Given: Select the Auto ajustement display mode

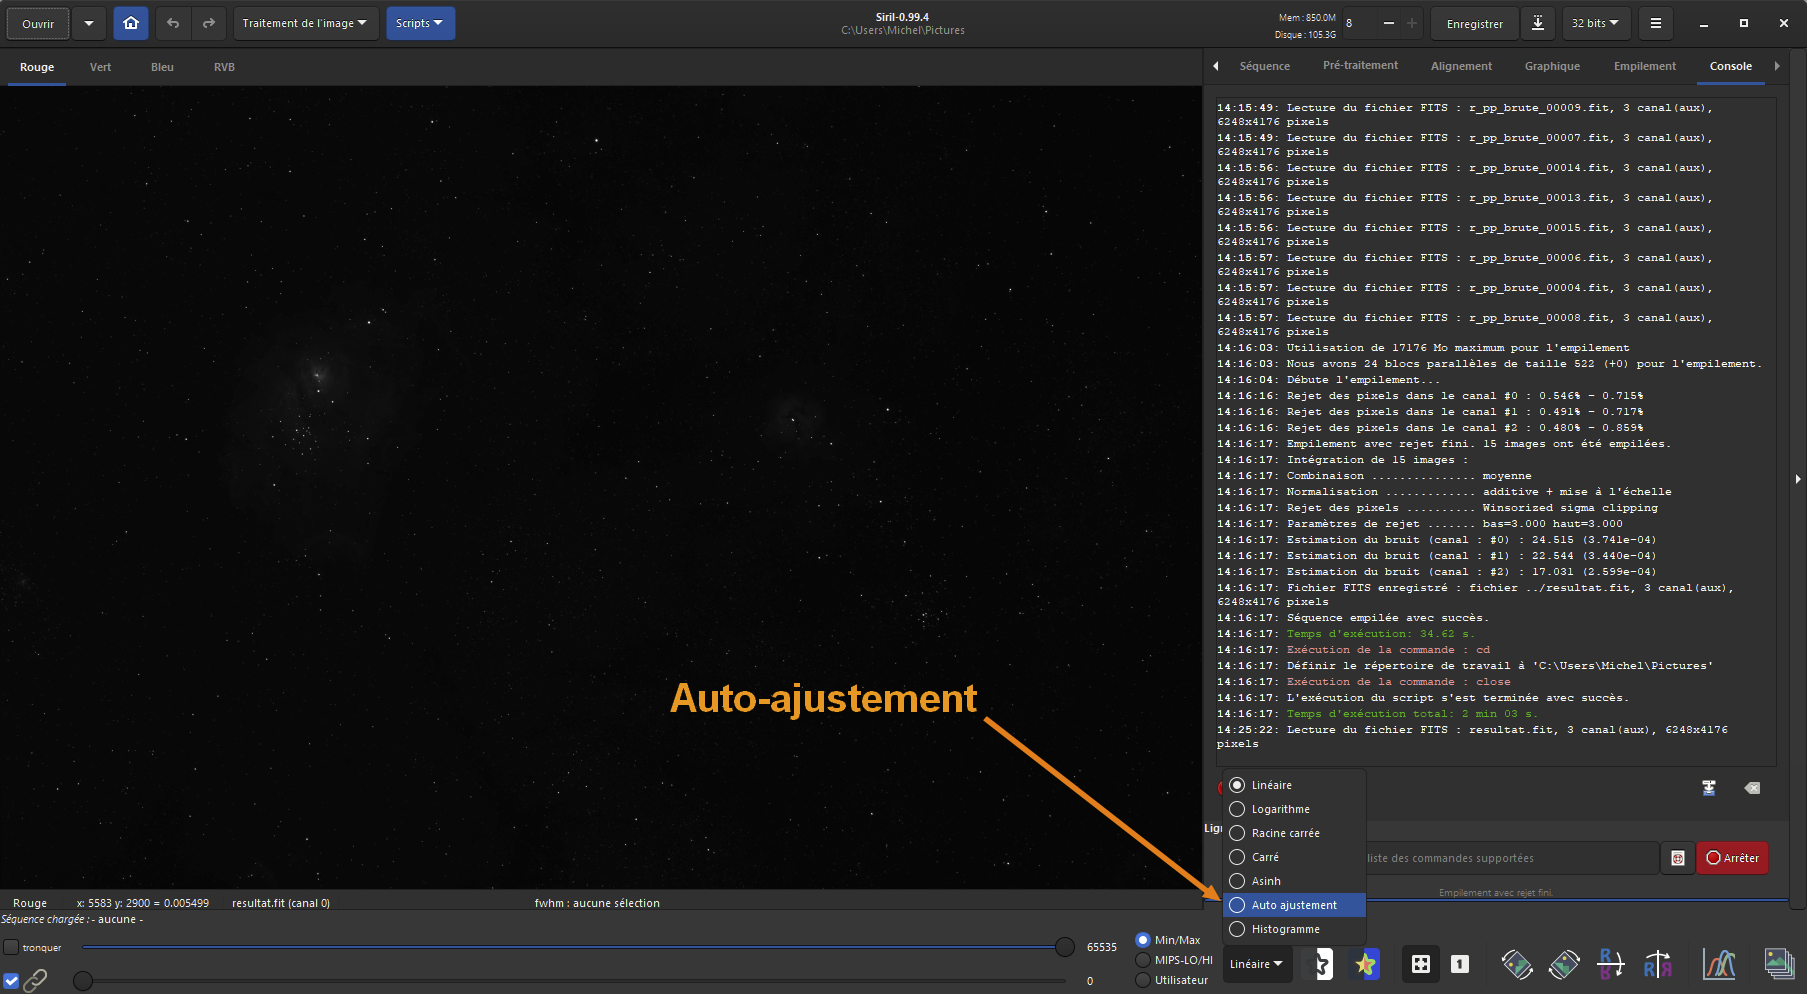Looking at the screenshot, I should [x=1293, y=905].
